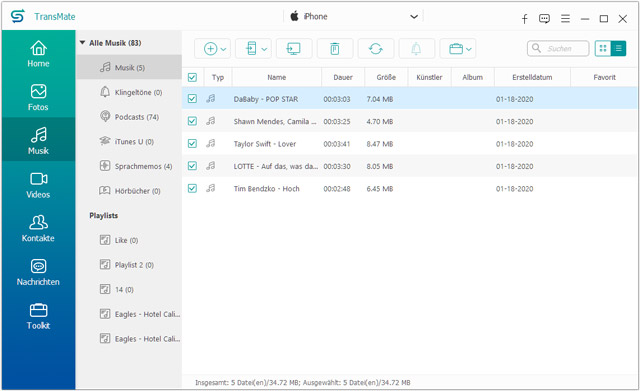Click the refresh sync icon
Image resolution: width=640 pixels, height=391 pixels.
(376, 49)
